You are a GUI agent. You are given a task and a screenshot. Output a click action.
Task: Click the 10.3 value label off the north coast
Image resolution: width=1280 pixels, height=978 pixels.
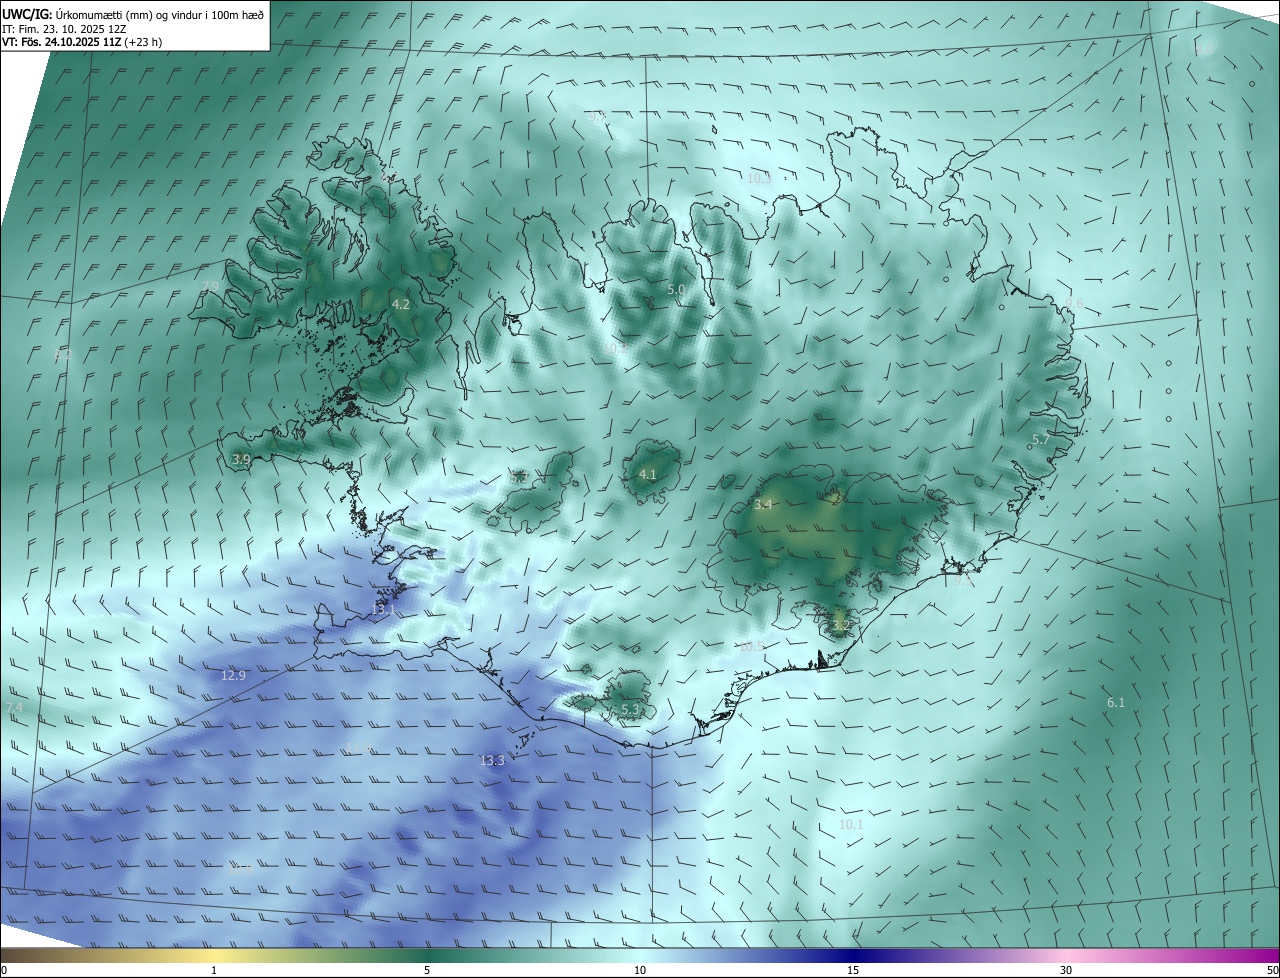tap(759, 178)
